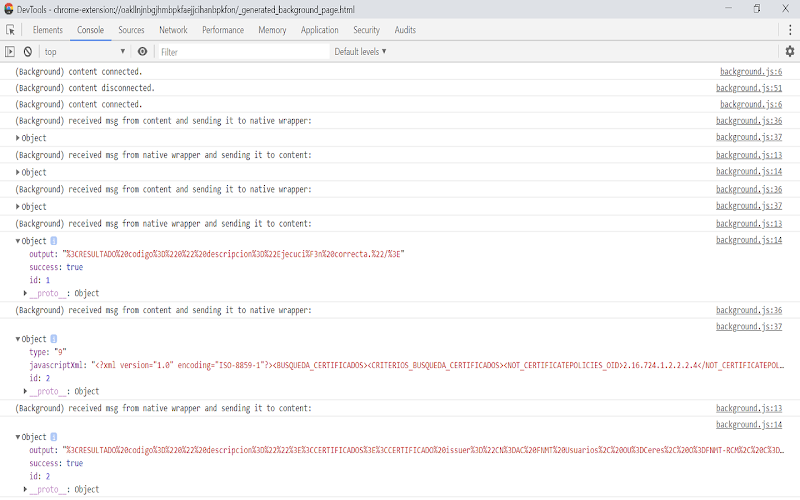This screenshot has width=800, height=500.
Task: Open the DevTools kebab menu
Action: pos(790,30)
